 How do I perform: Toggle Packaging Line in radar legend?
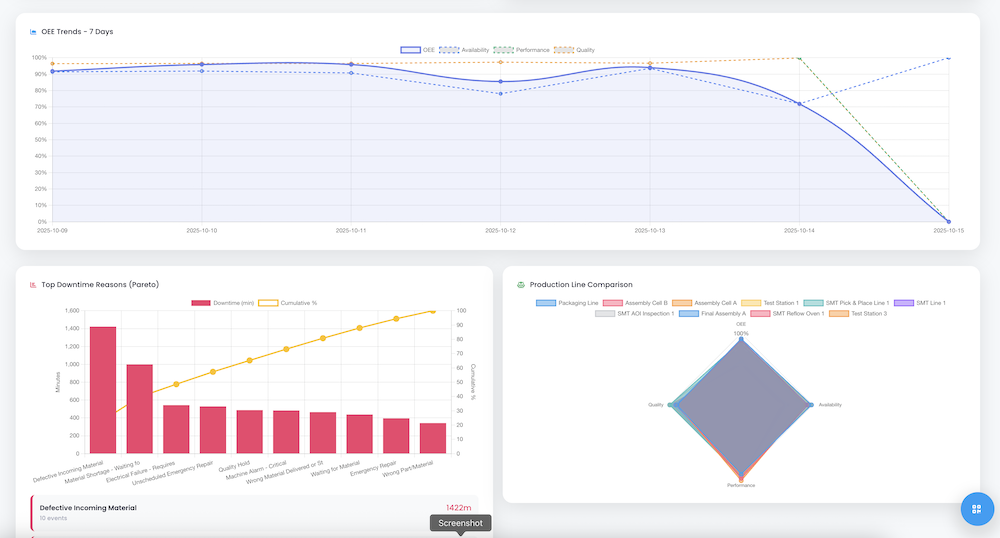566,302
